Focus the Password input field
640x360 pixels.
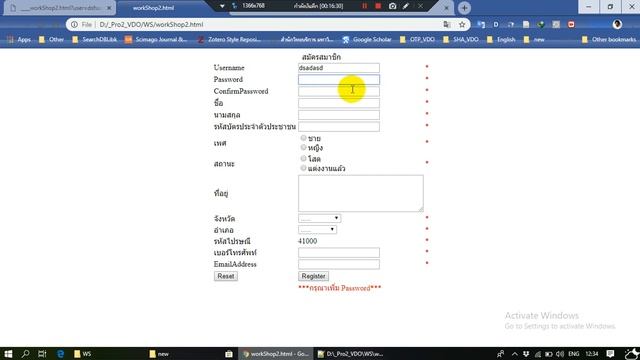(339, 80)
